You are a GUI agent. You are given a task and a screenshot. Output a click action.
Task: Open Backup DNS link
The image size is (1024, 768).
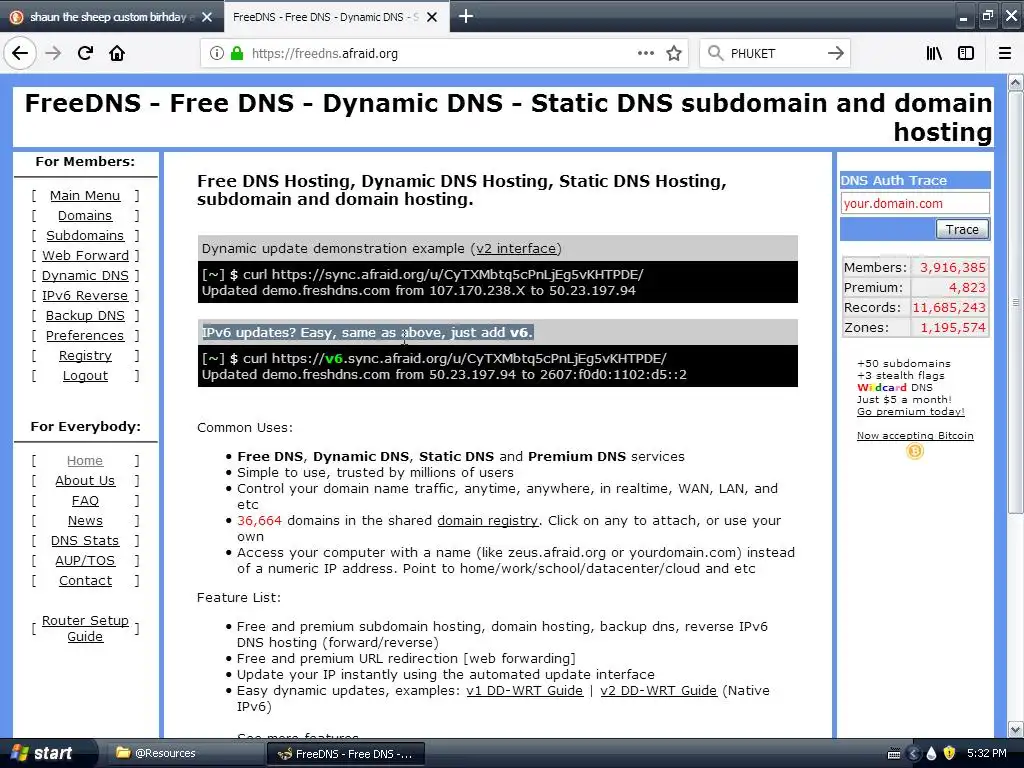coord(85,315)
